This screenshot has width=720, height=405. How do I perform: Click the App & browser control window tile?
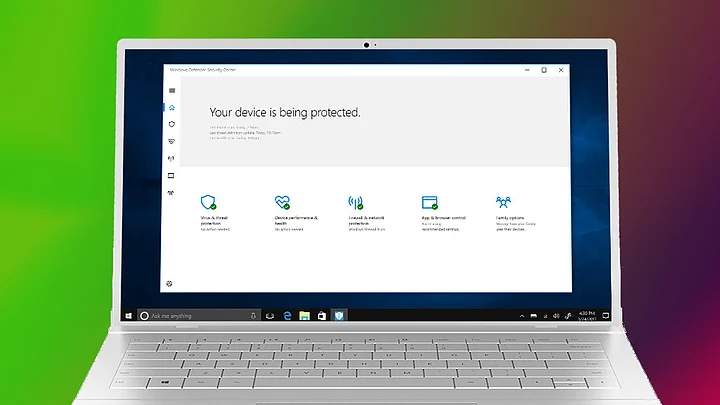[x=430, y=202]
